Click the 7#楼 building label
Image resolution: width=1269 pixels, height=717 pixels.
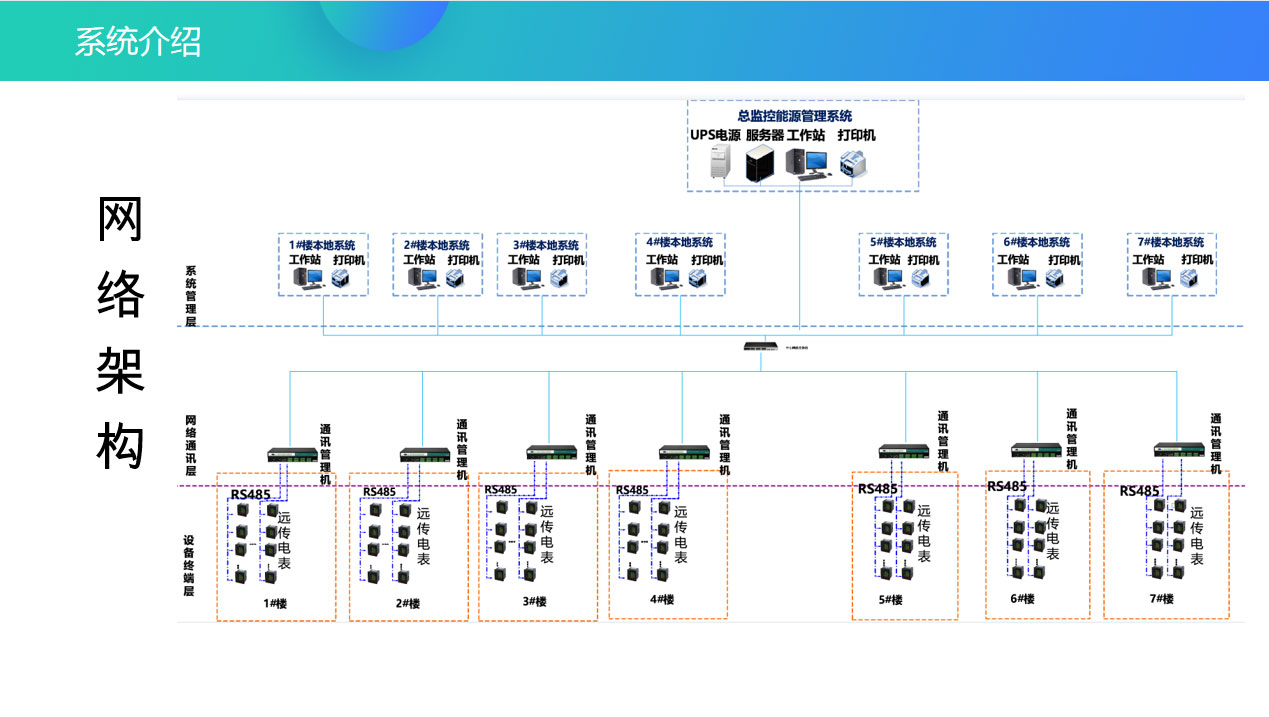pyautogui.click(x=1161, y=598)
